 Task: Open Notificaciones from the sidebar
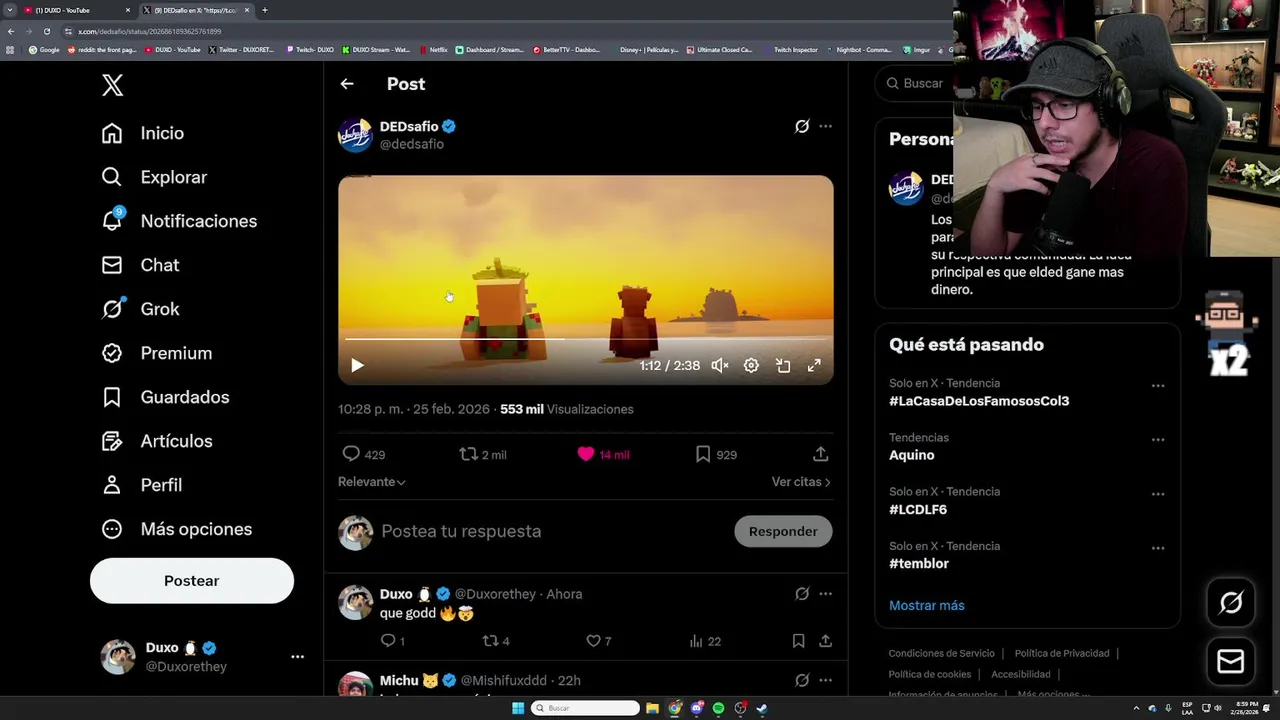pos(179,221)
